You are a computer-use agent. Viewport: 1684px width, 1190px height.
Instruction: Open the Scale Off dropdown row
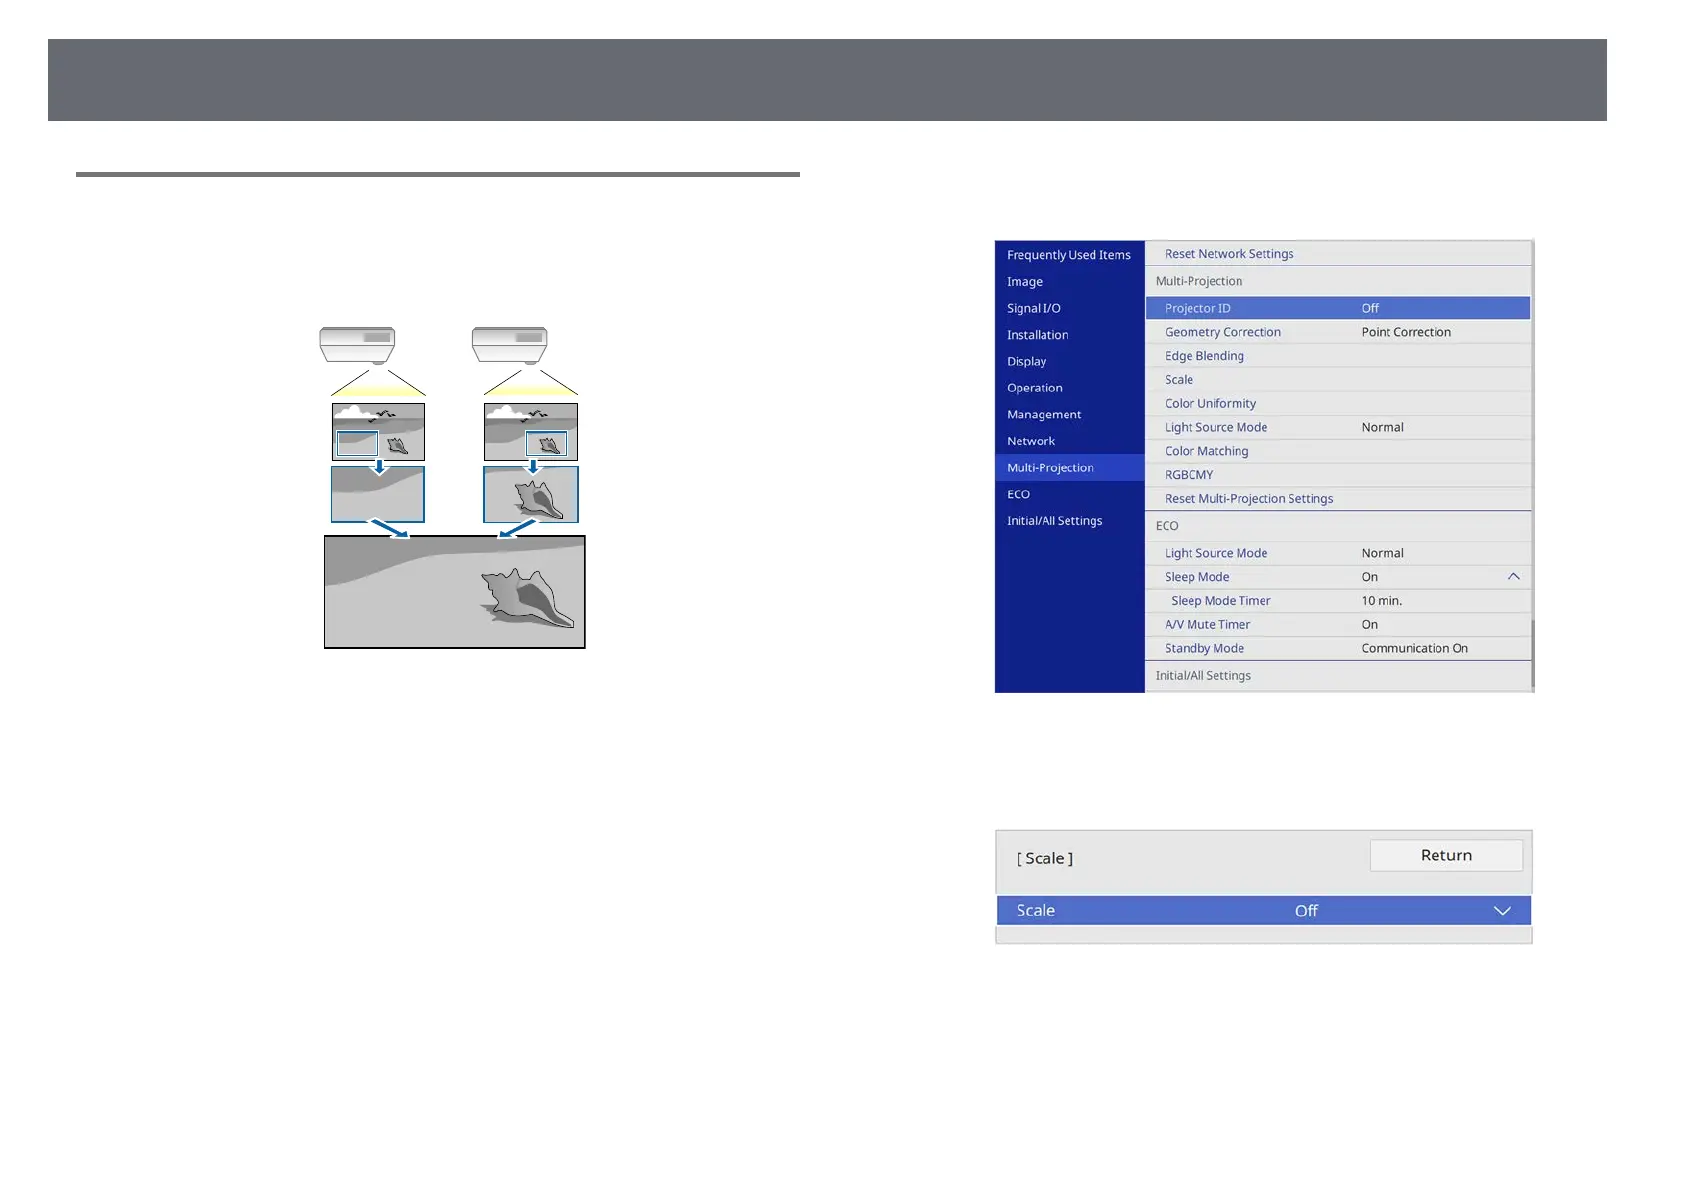[1264, 911]
